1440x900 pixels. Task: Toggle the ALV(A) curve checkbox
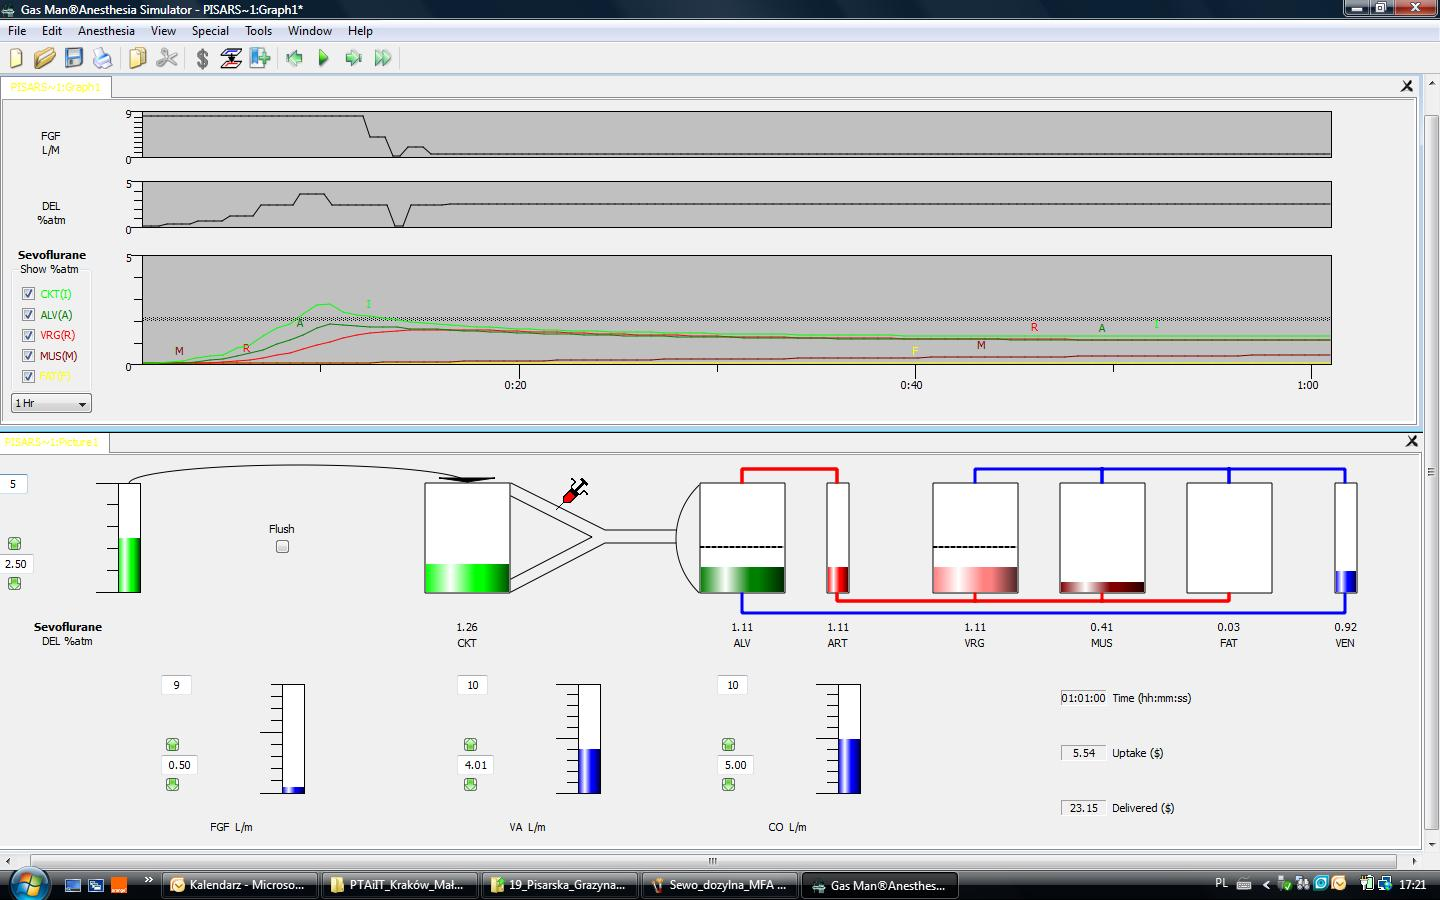(x=28, y=315)
